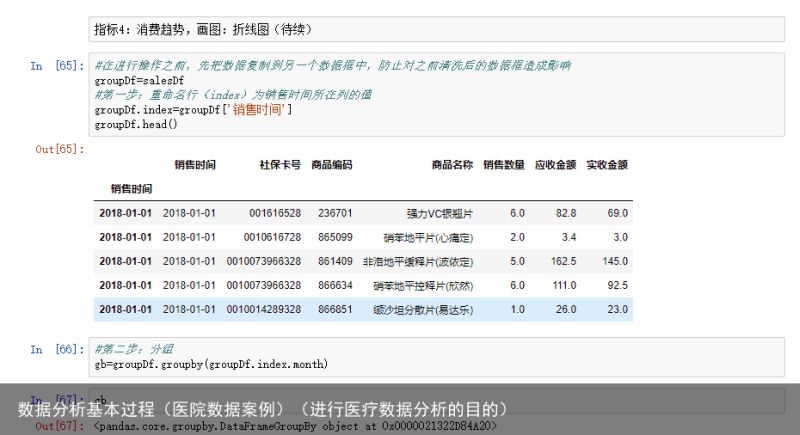
Task: Click product name 硝苯地平片(心痛定)
Action: pos(429,238)
